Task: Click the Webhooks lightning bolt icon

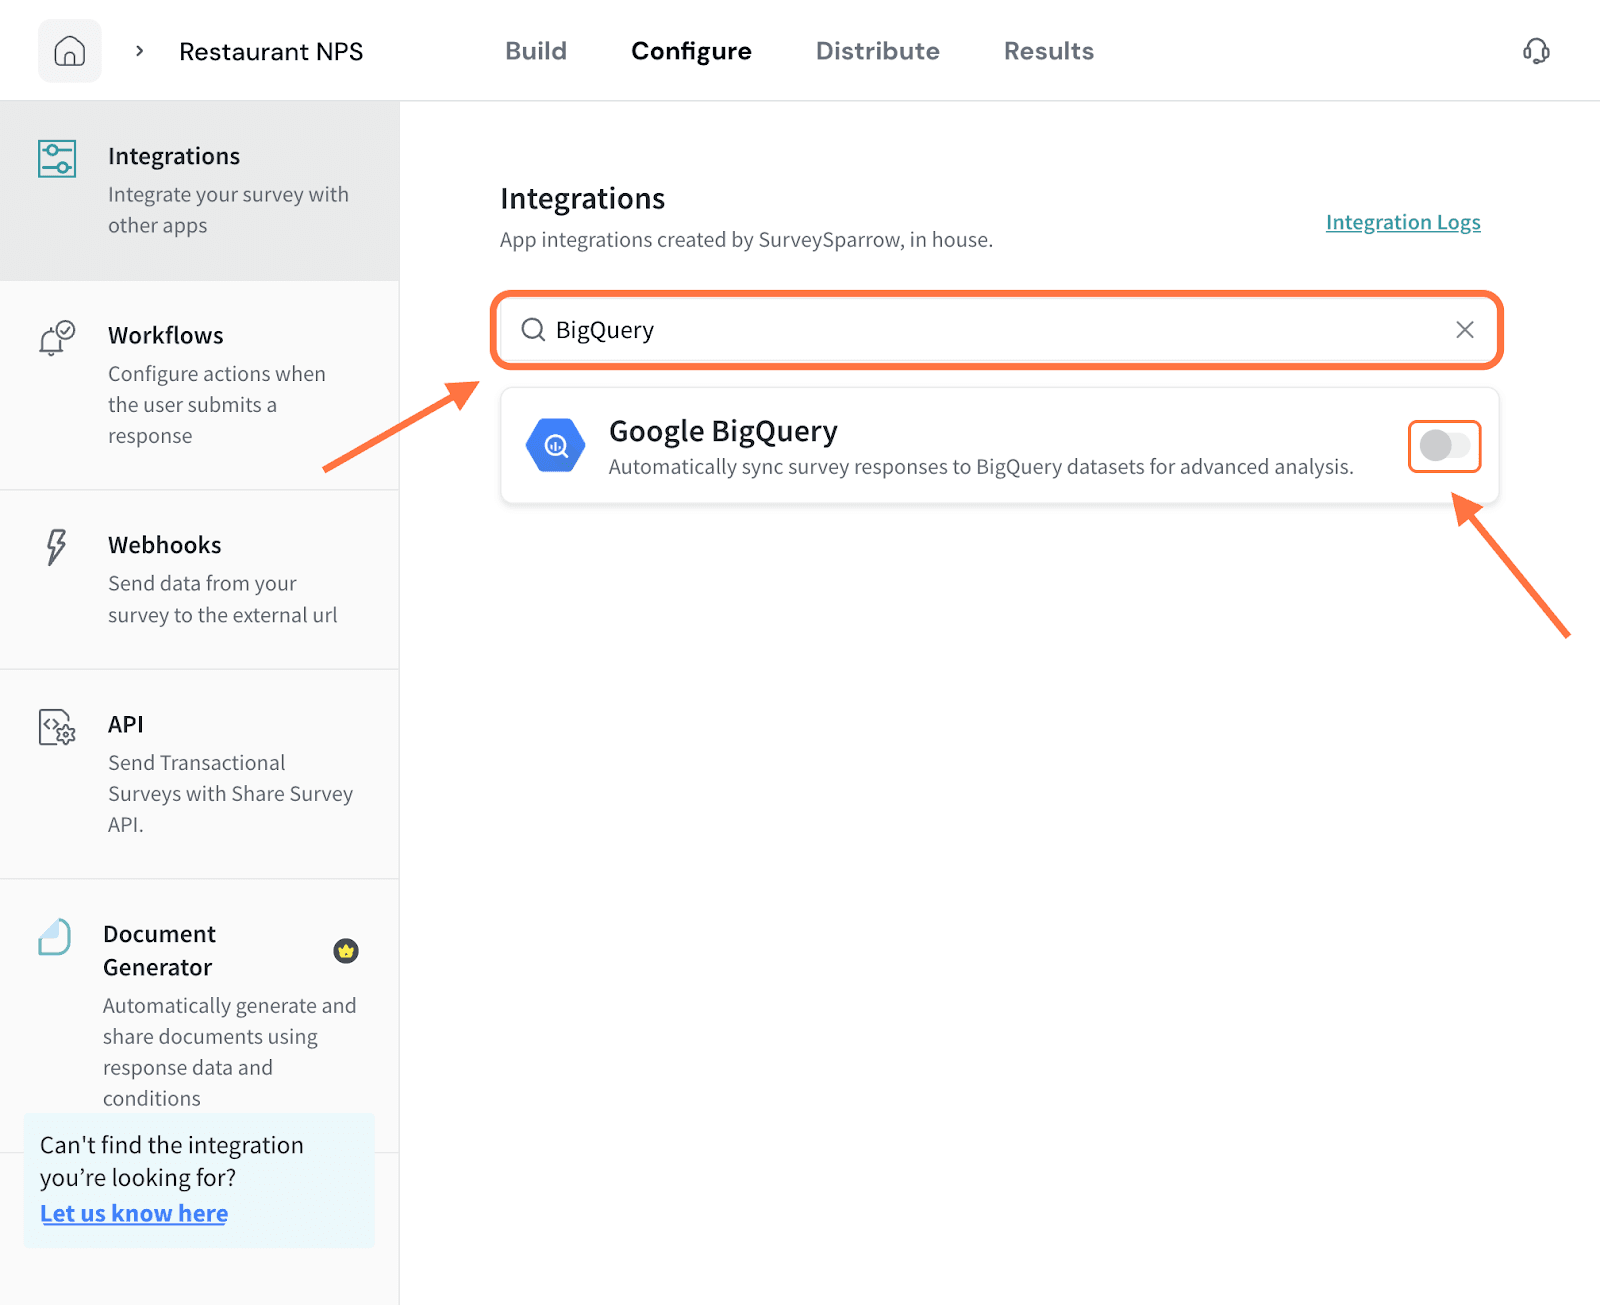Action: click(56, 547)
